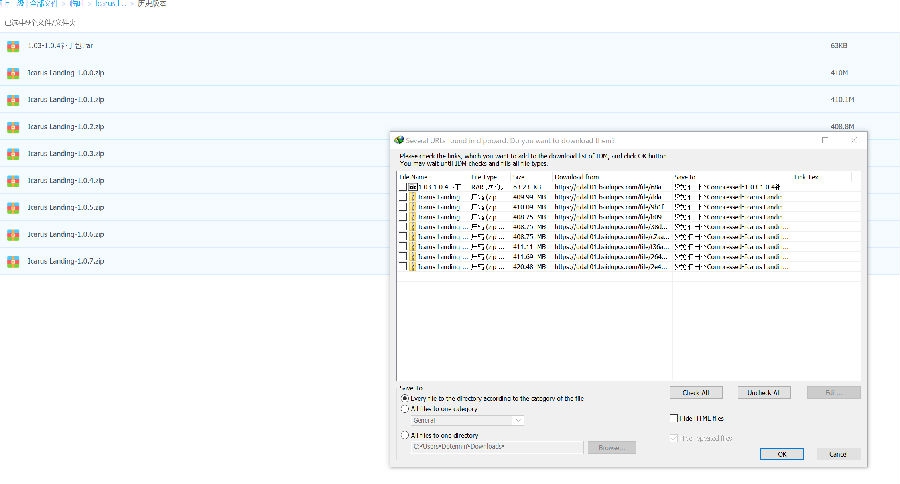Click the Edit button beside Uncheck All
The width and height of the screenshot is (900, 484).
click(x=833, y=393)
